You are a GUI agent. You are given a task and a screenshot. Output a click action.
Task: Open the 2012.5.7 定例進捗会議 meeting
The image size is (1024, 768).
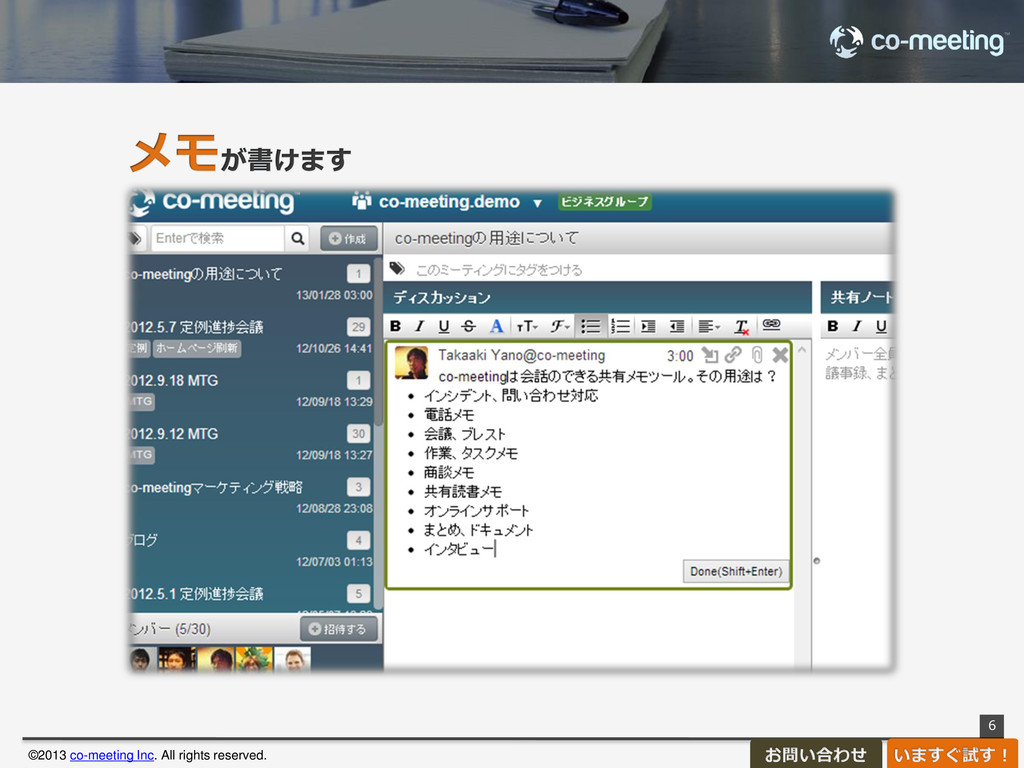(x=251, y=337)
